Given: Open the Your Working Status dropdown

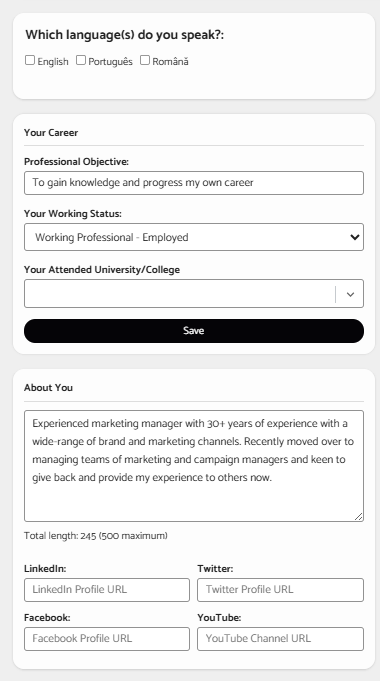Looking at the screenshot, I should (x=194, y=237).
